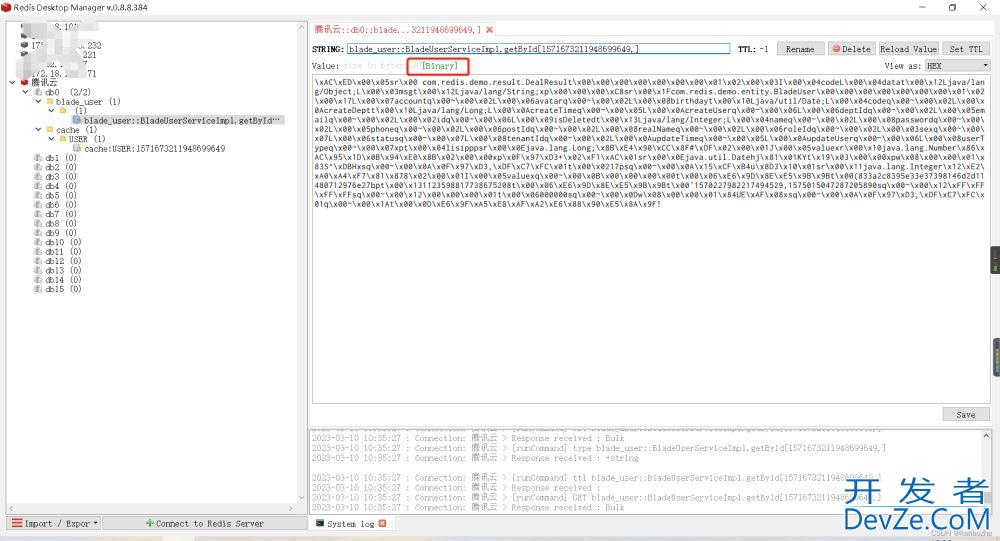
Task: Click the red 腾讯云 server connection icon
Action: [x=25, y=82]
